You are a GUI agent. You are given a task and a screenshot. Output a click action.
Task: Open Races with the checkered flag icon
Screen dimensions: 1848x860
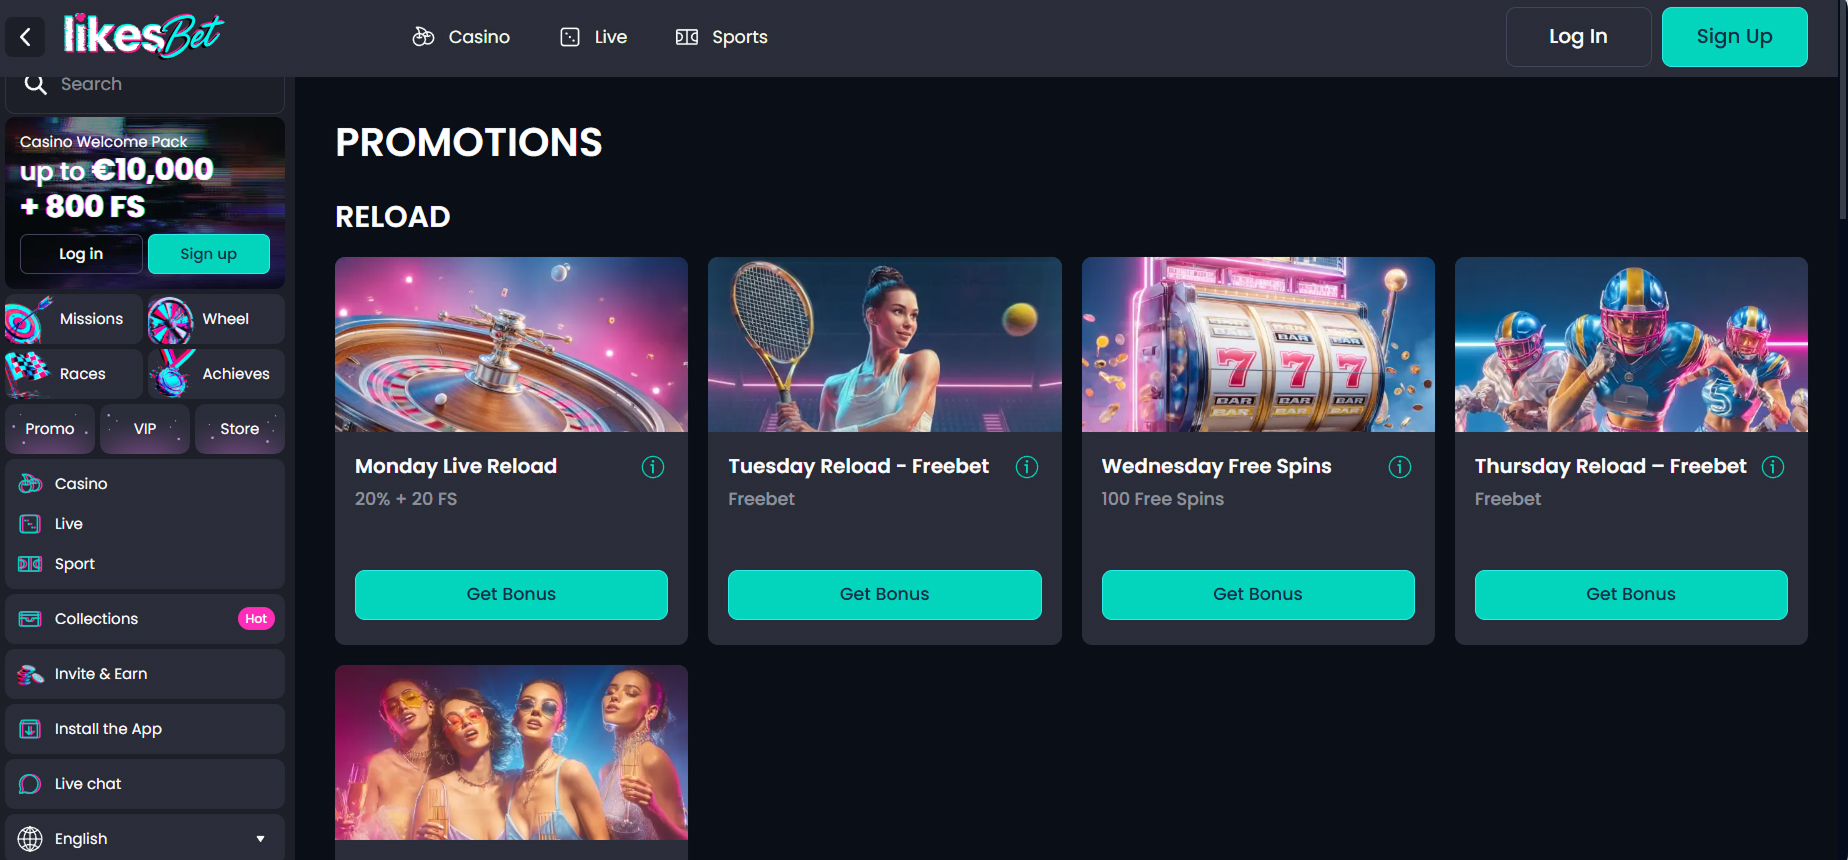tap(27, 374)
